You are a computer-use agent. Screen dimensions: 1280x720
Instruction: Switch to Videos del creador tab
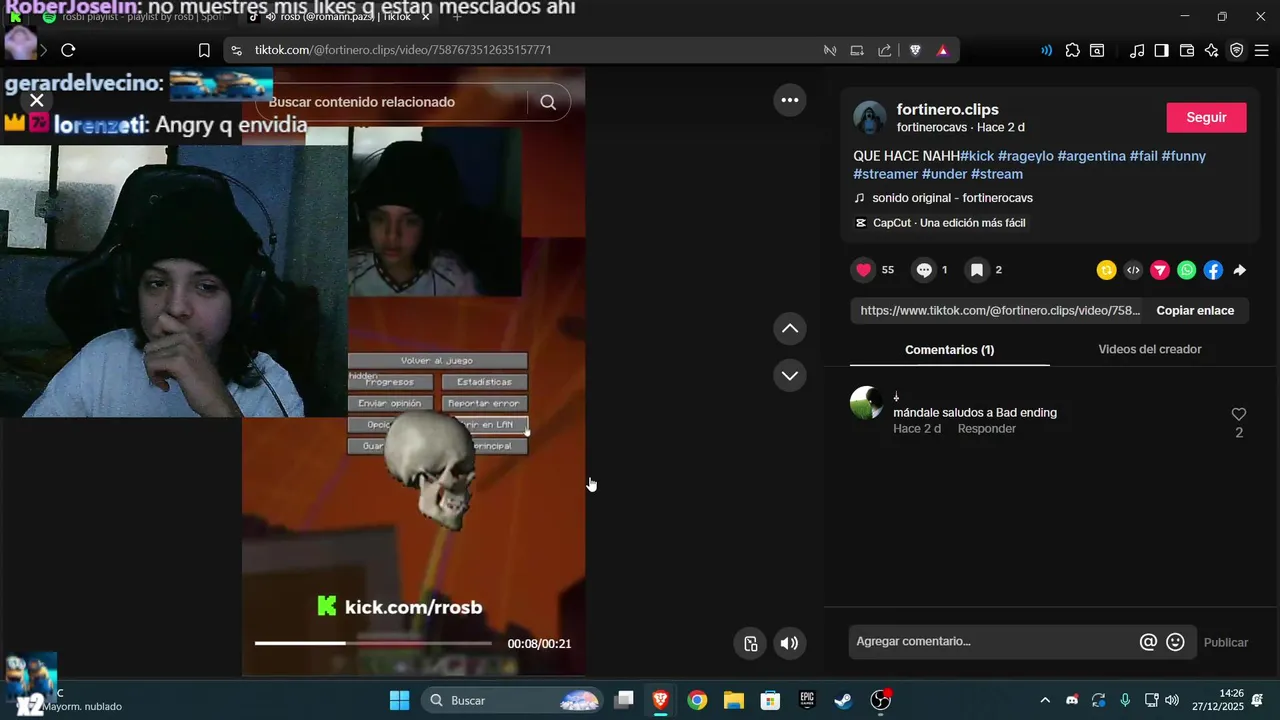[x=1150, y=349]
